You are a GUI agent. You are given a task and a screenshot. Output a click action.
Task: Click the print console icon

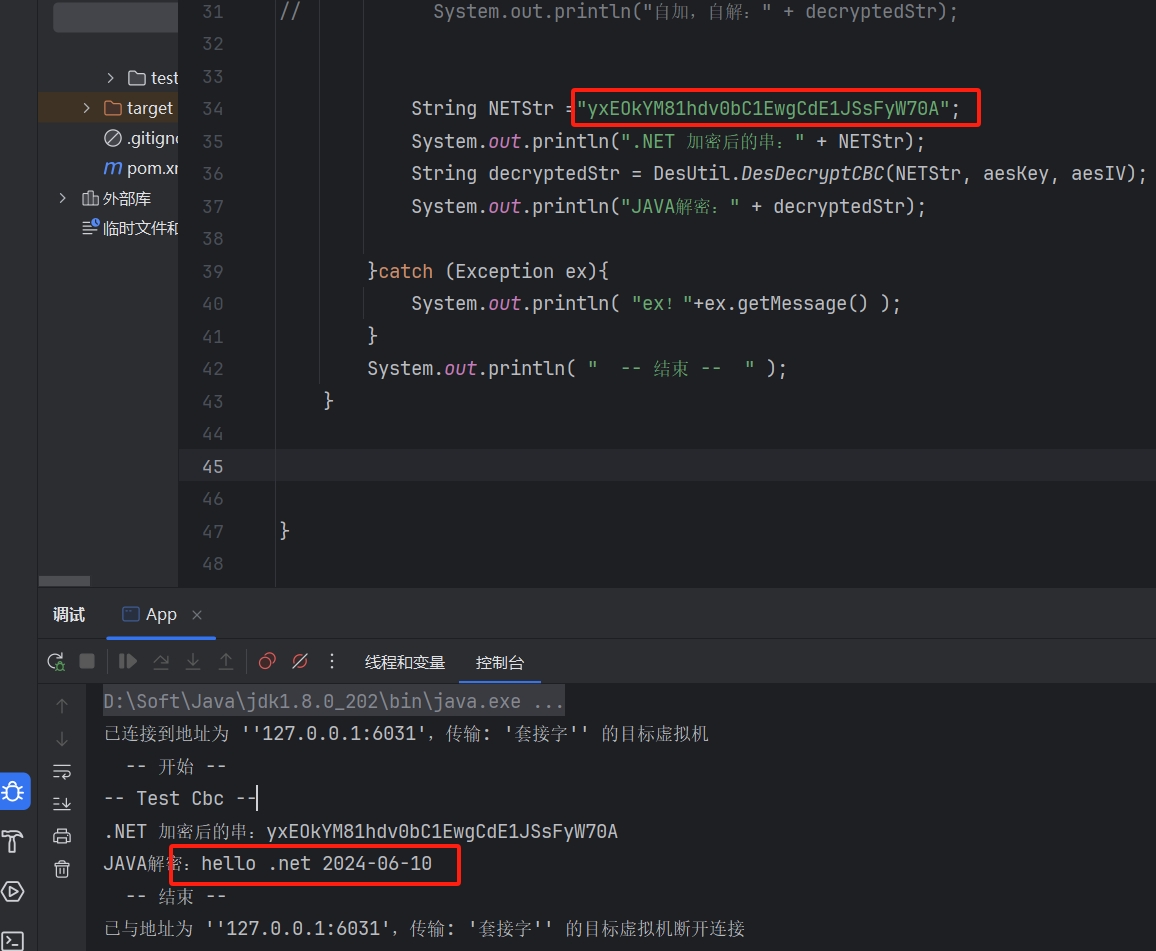click(x=62, y=836)
